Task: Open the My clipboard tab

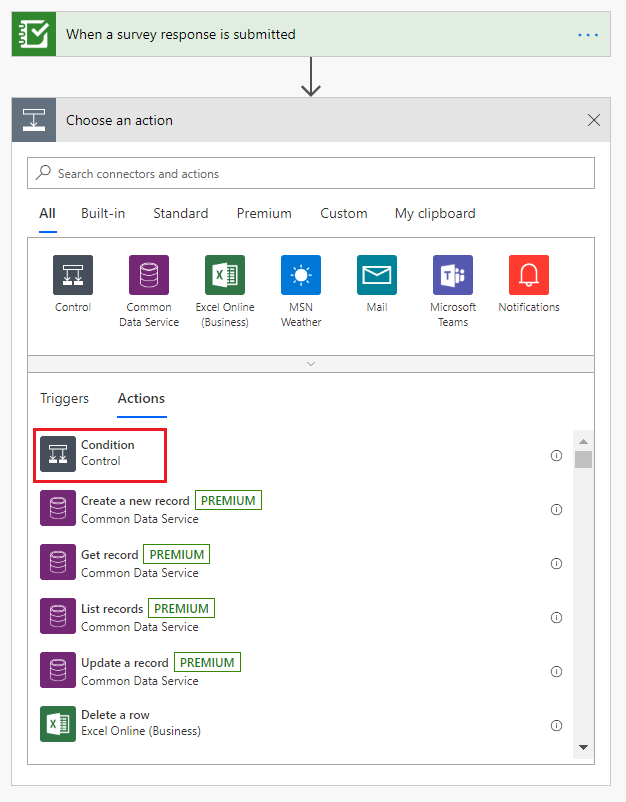Action: pos(435,213)
